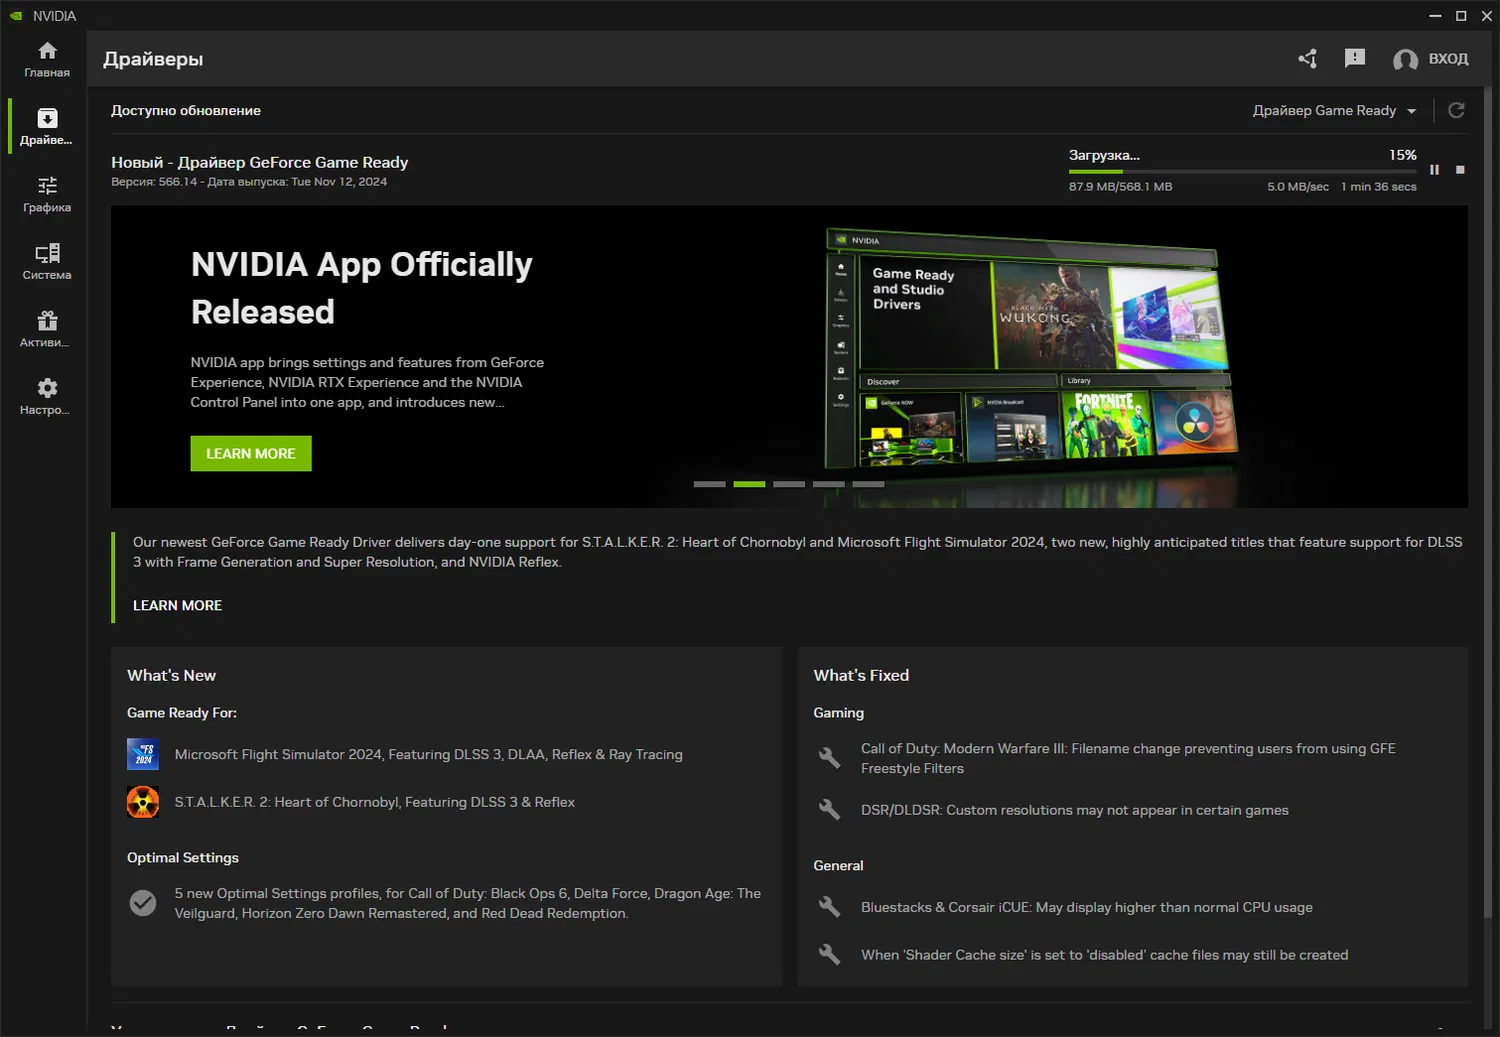
Task: Click the green LEARN MORE banner button
Action: click(251, 453)
